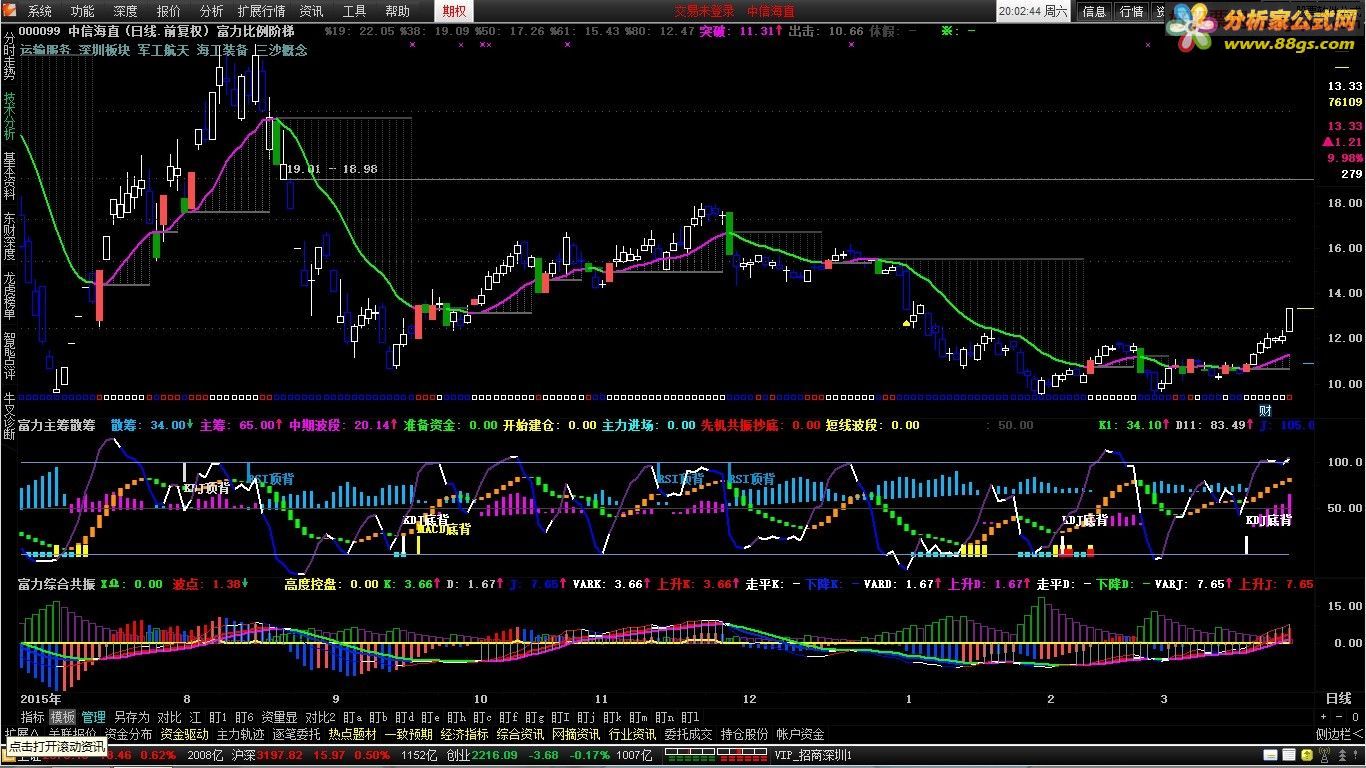Open the 主力轨迹 tab
This screenshot has height=768, width=1366.
tap(240, 734)
